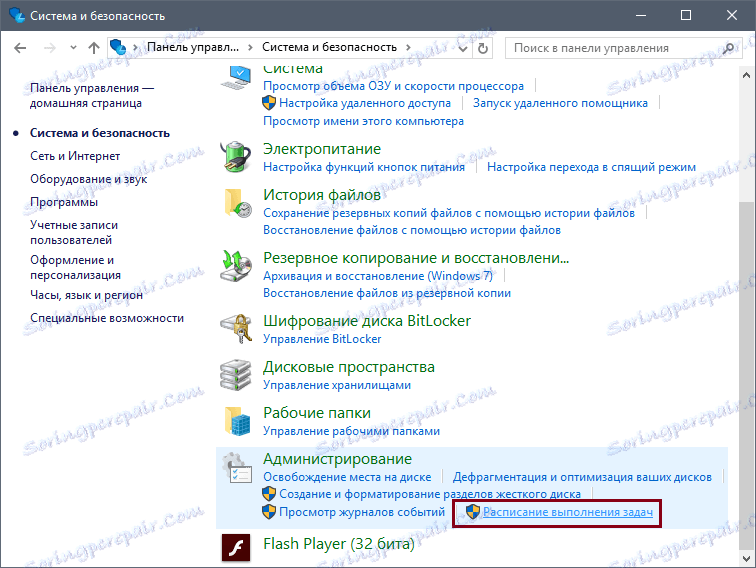Click Просмотр журналов событий link
The image size is (756, 568).
coord(362,512)
